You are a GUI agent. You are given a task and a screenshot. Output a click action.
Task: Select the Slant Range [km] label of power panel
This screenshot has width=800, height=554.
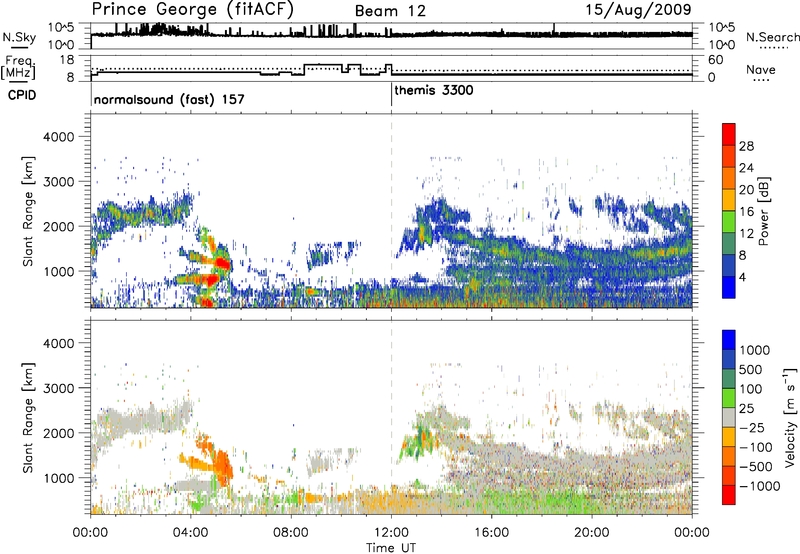28,211
